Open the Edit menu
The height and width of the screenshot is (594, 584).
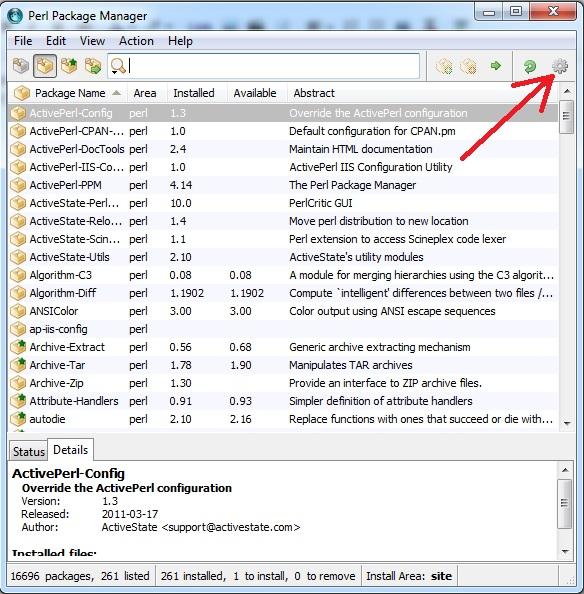click(56, 41)
